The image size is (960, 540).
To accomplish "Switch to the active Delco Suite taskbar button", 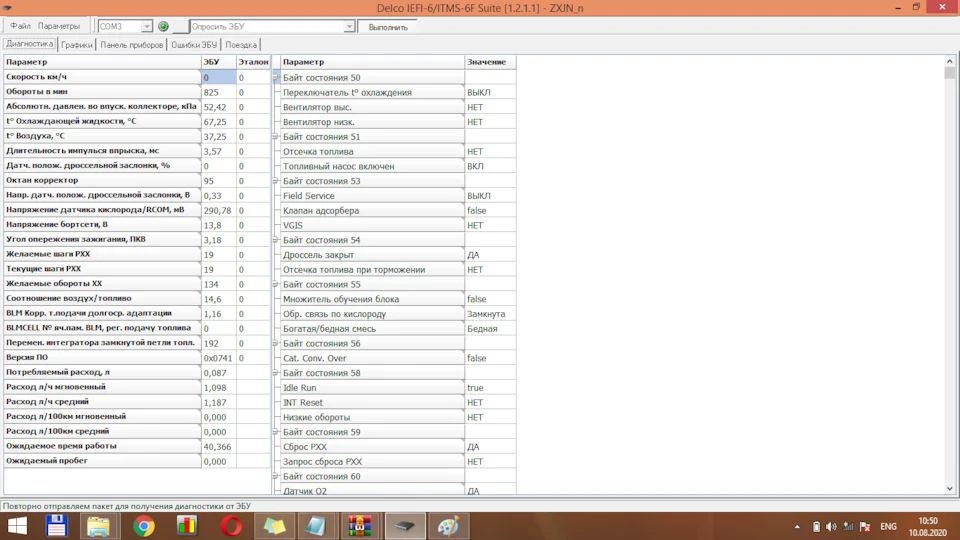I will [x=405, y=526].
